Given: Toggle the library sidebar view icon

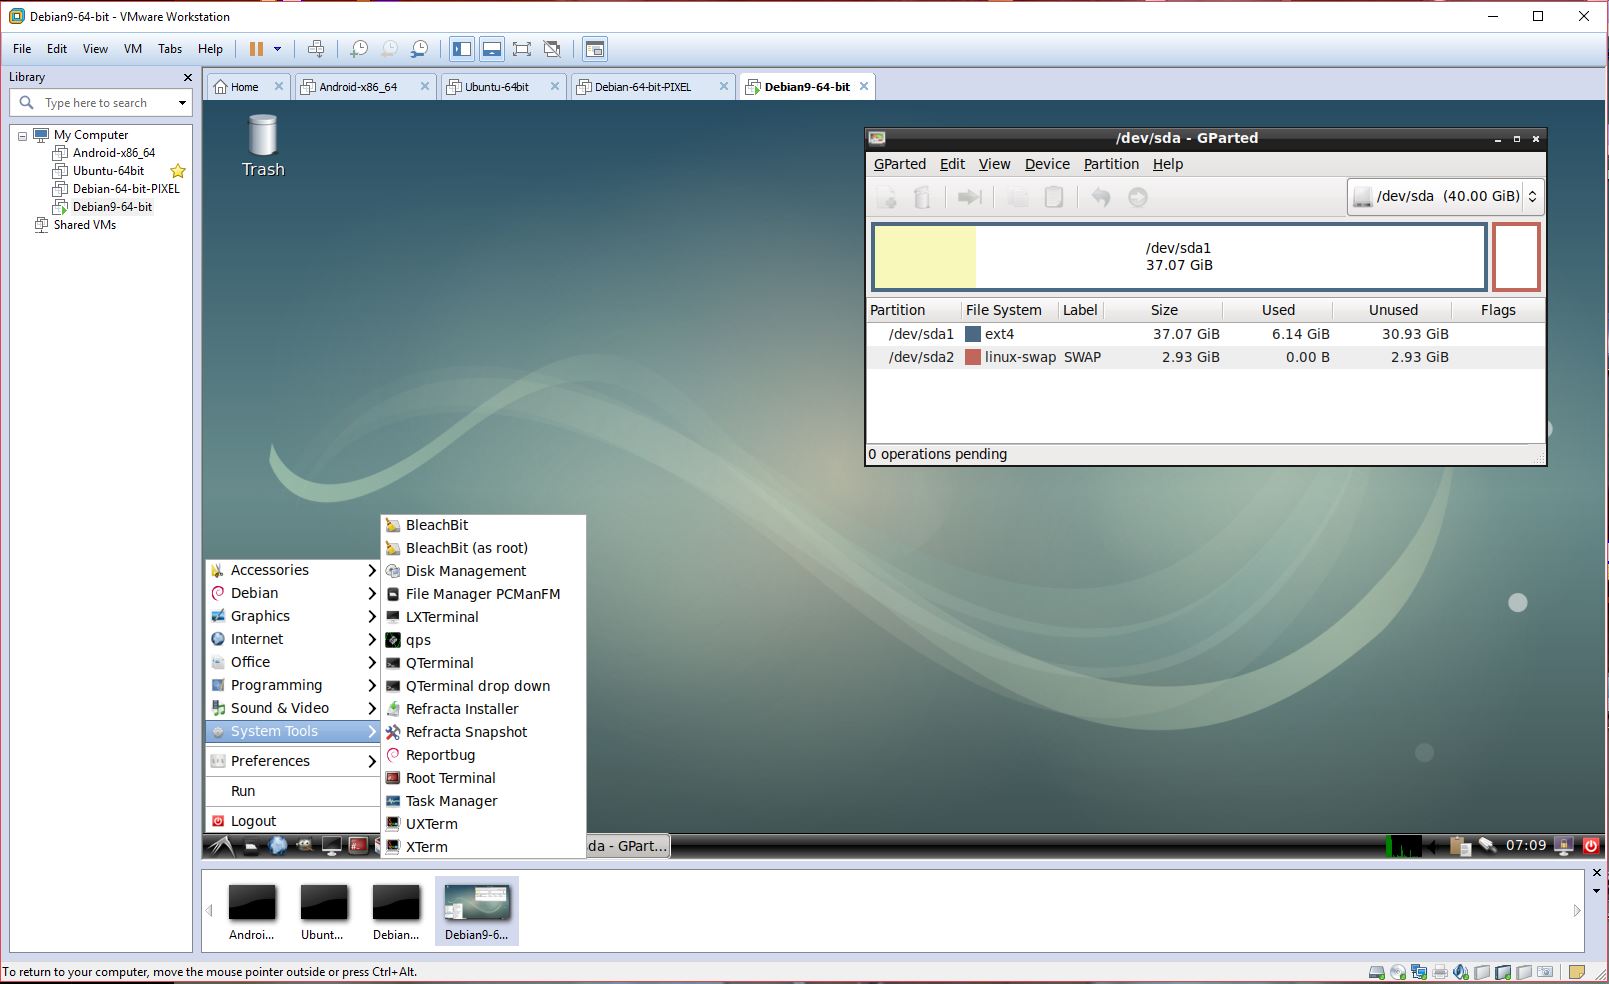Looking at the screenshot, I should (462, 49).
